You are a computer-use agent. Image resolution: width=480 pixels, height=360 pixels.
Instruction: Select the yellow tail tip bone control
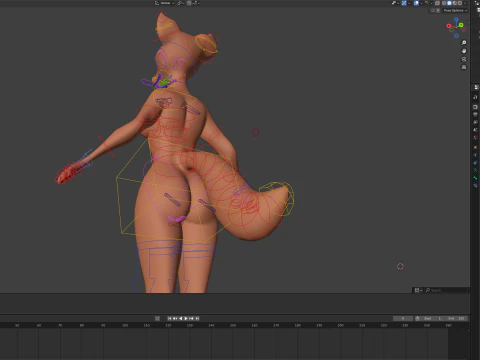tap(276, 199)
